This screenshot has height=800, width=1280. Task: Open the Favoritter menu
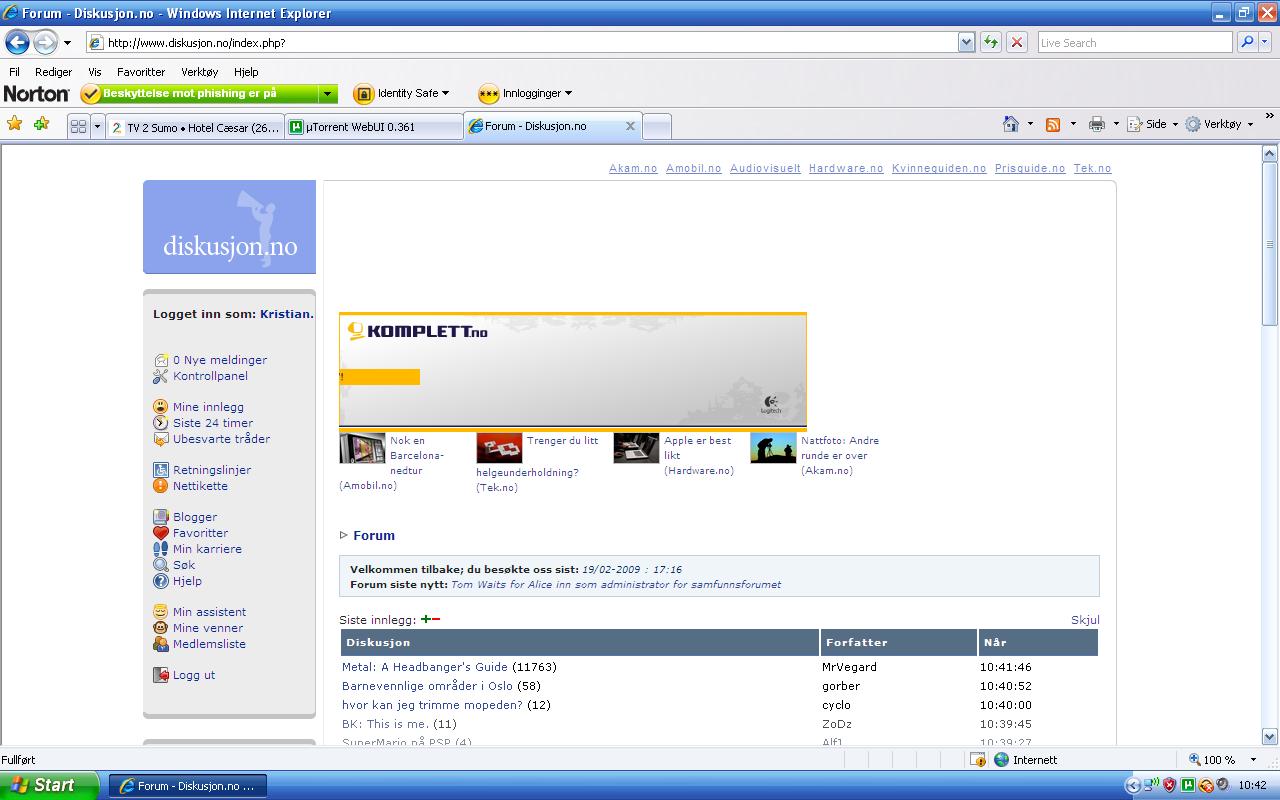141,72
